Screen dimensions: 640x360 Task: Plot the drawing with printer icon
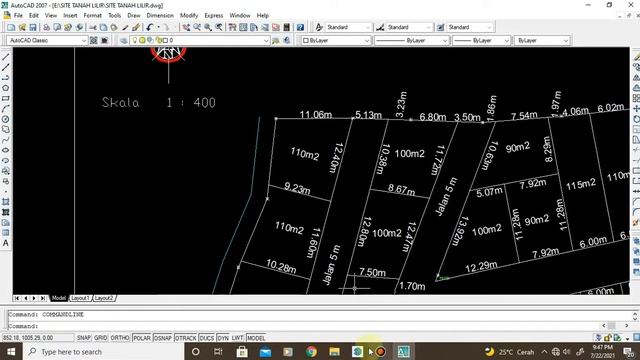tap(46, 27)
